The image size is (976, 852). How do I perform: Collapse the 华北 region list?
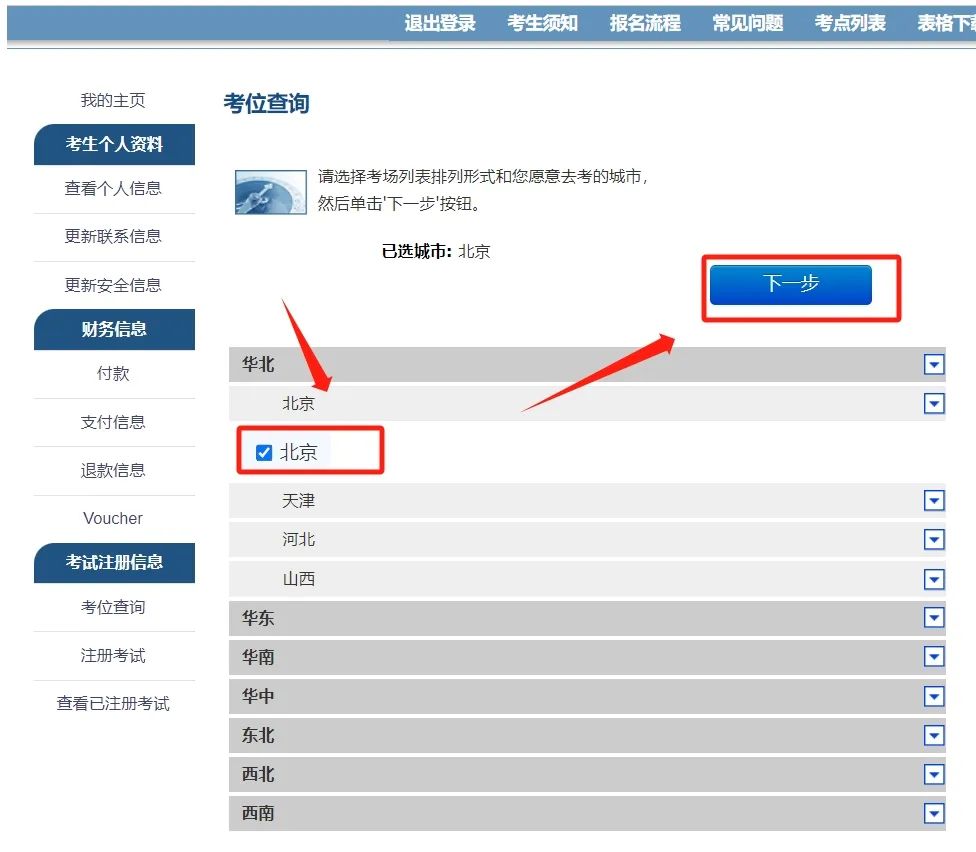(x=933, y=364)
